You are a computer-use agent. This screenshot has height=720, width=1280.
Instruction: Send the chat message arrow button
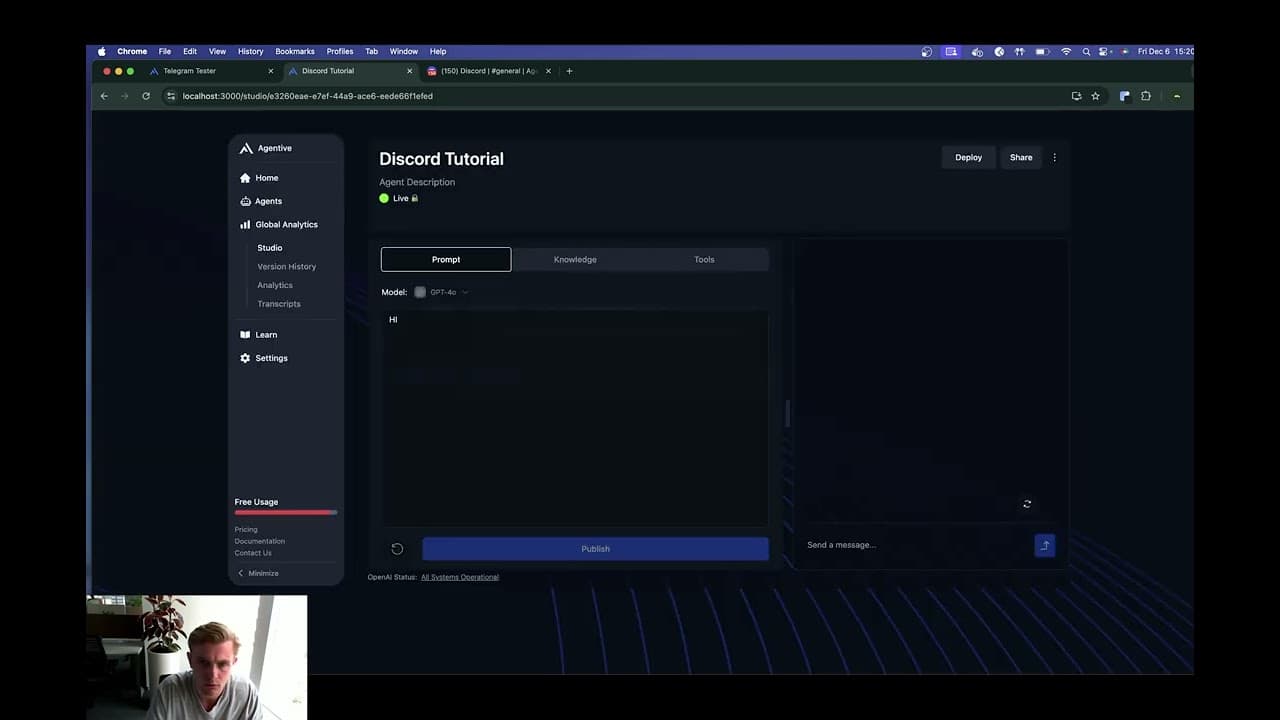[1044, 545]
